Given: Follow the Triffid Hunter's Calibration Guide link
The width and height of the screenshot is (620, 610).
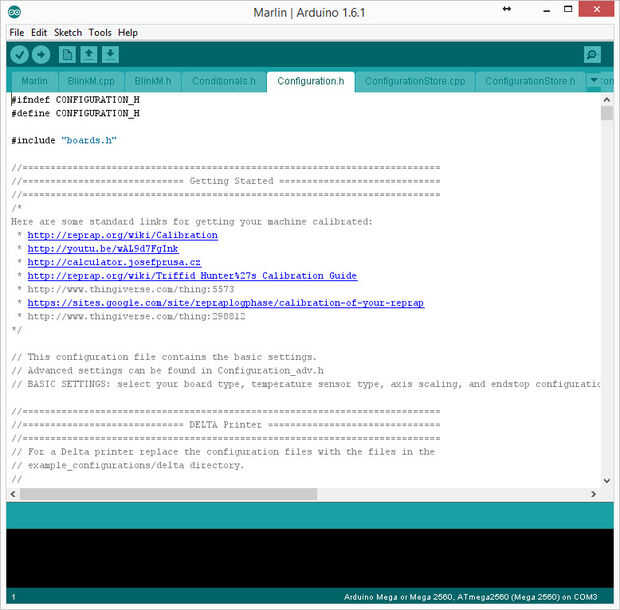Looking at the screenshot, I should click(x=192, y=276).
